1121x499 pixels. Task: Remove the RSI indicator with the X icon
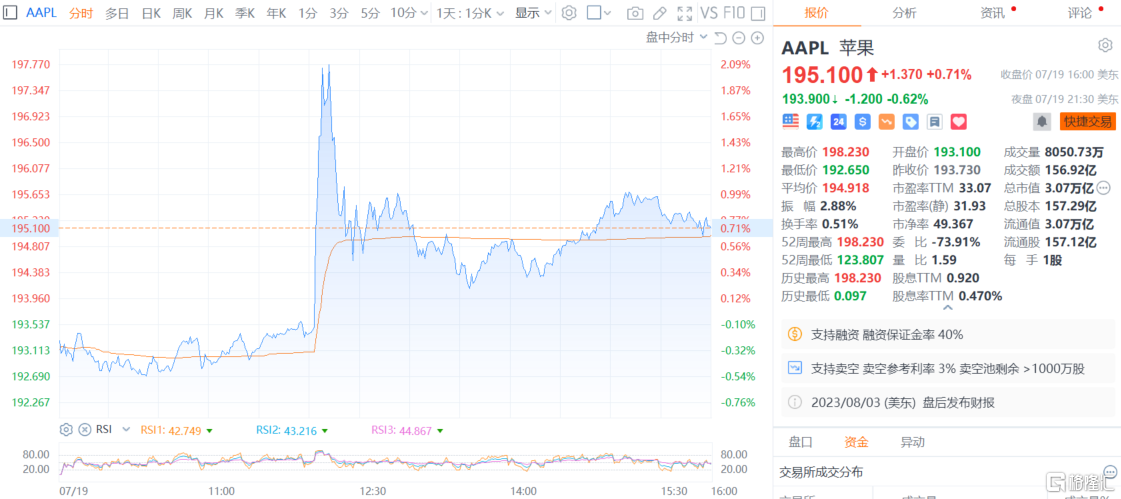tap(84, 430)
